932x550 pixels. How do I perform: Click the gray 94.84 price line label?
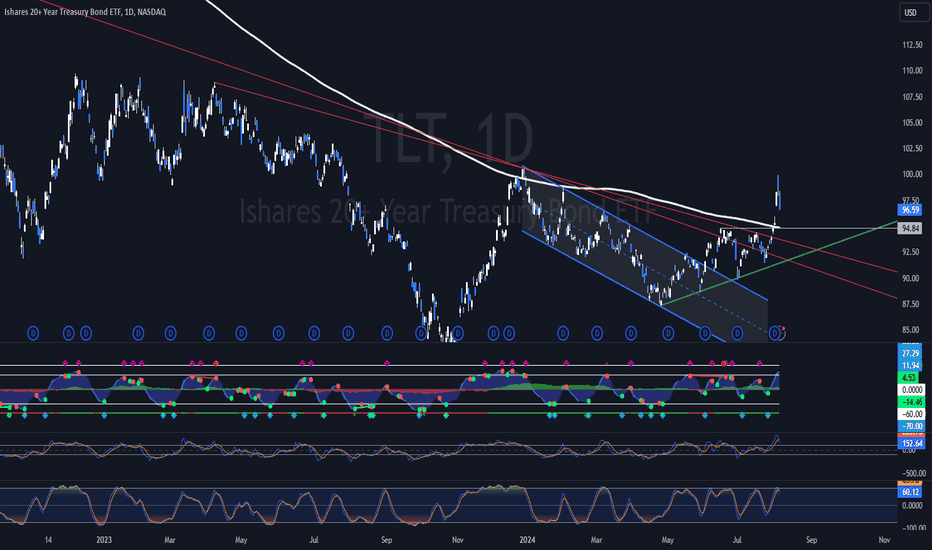click(x=909, y=228)
